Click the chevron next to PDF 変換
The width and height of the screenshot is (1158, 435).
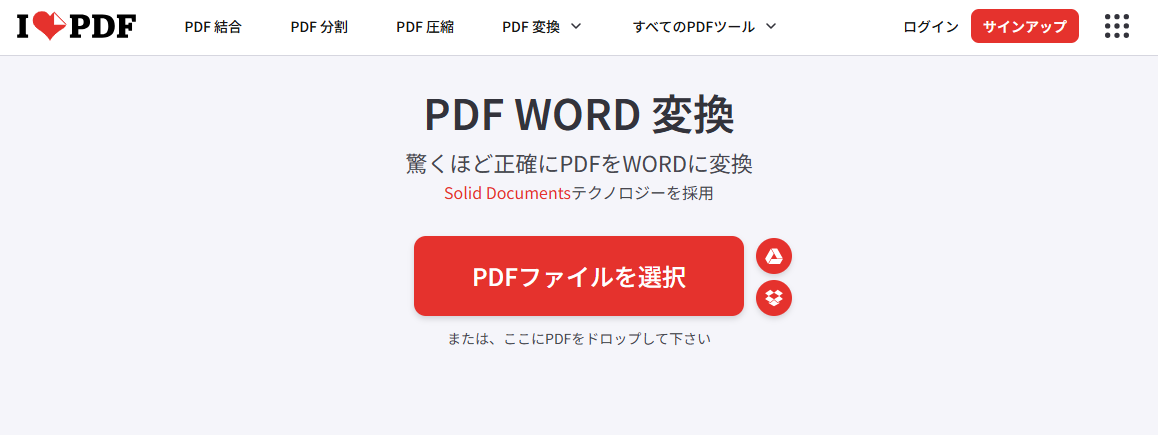[576, 27]
